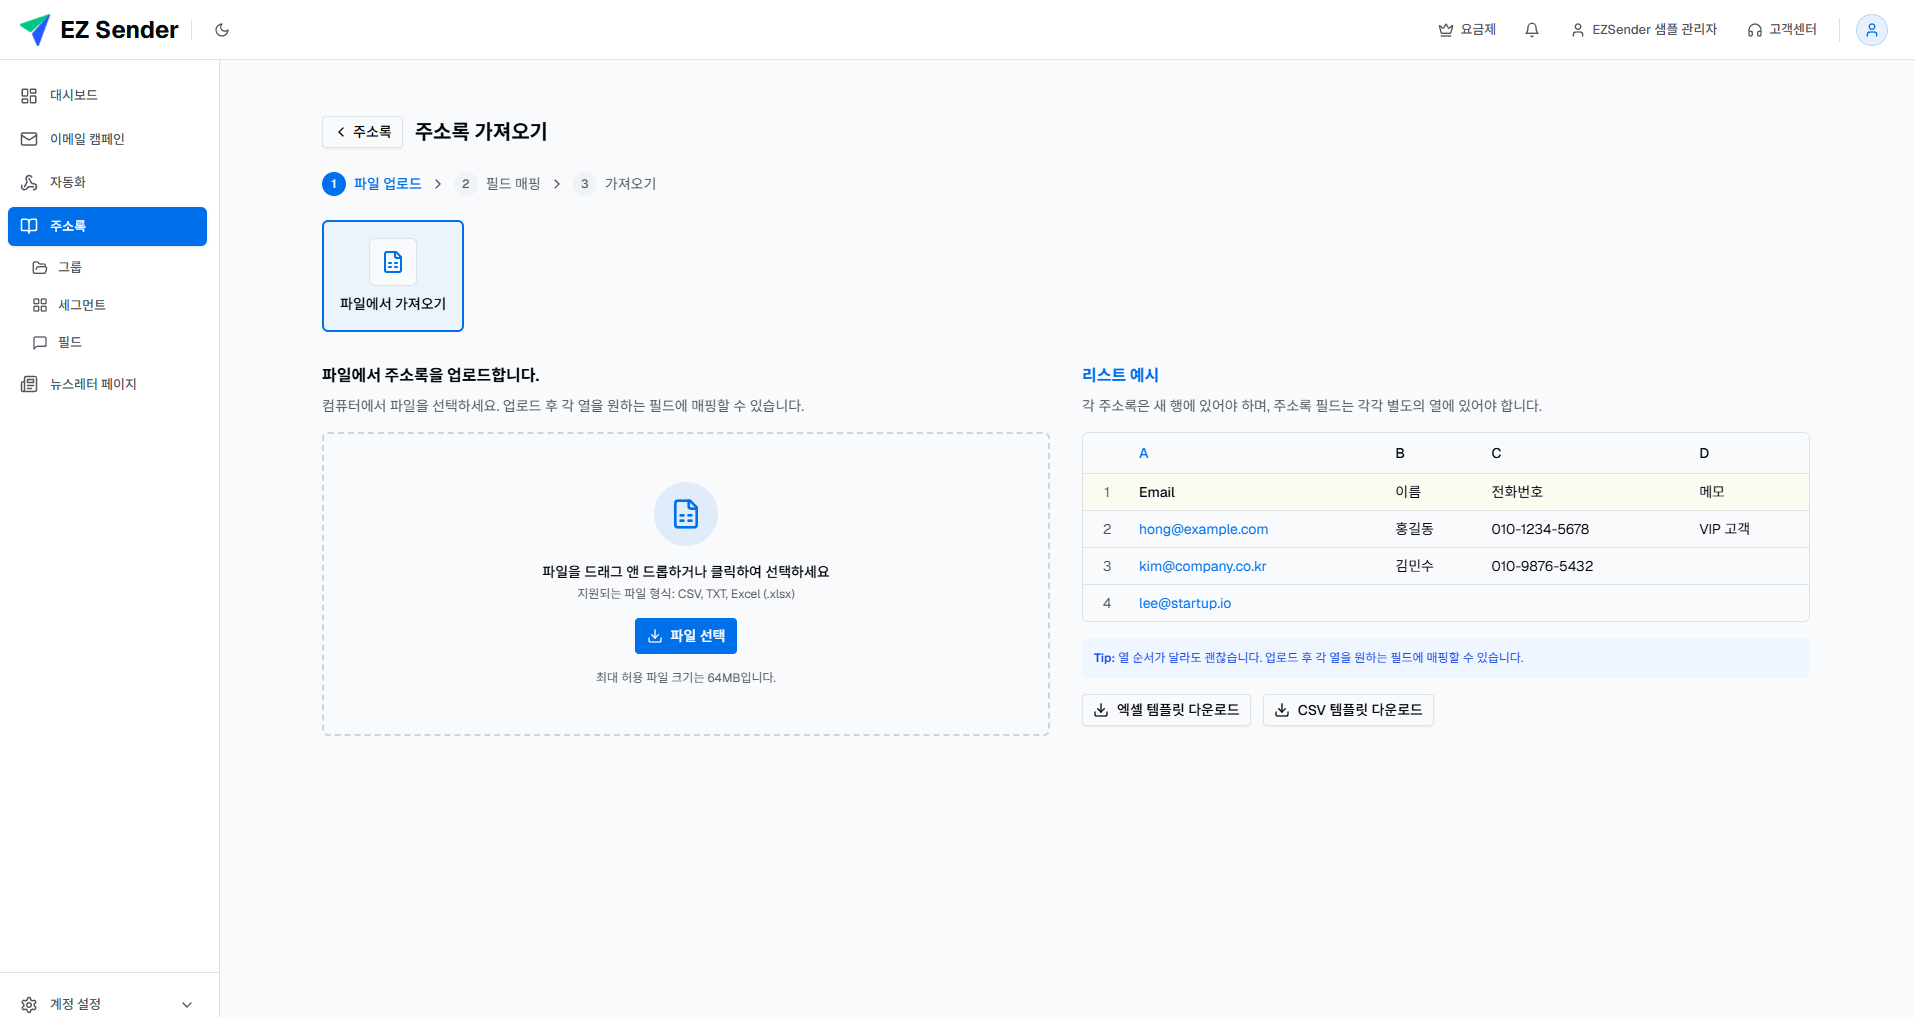Viewport: 1915px width, 1017px height.
Task: Click the 홍길동 name cell
Action: click(x=1414, y=529)
